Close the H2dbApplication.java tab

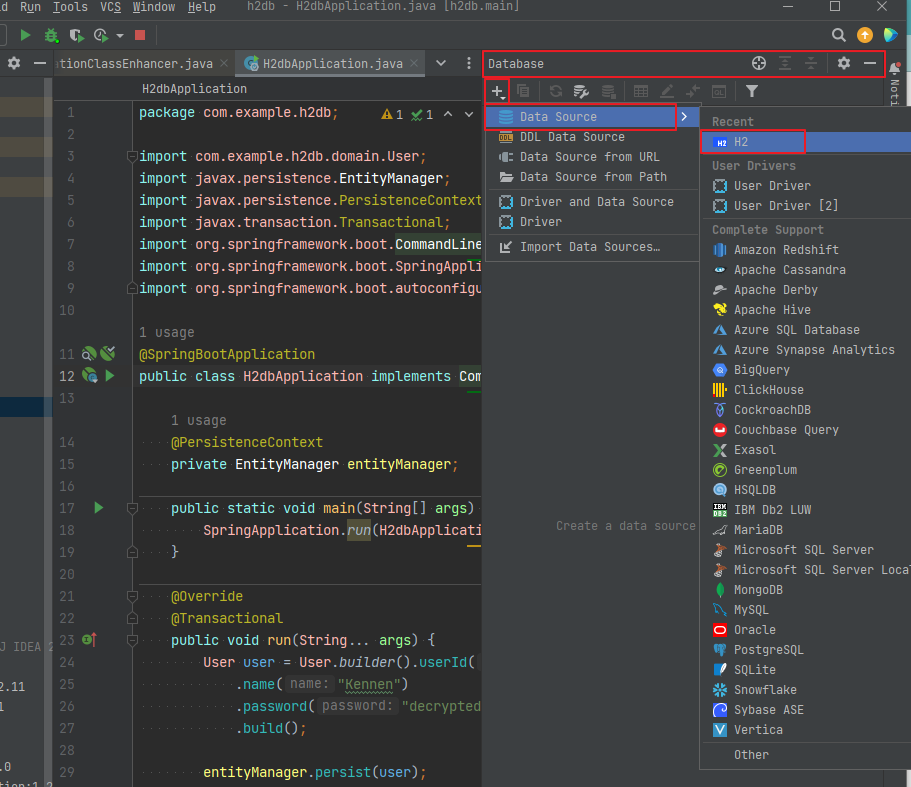click(x=414, y=63)
